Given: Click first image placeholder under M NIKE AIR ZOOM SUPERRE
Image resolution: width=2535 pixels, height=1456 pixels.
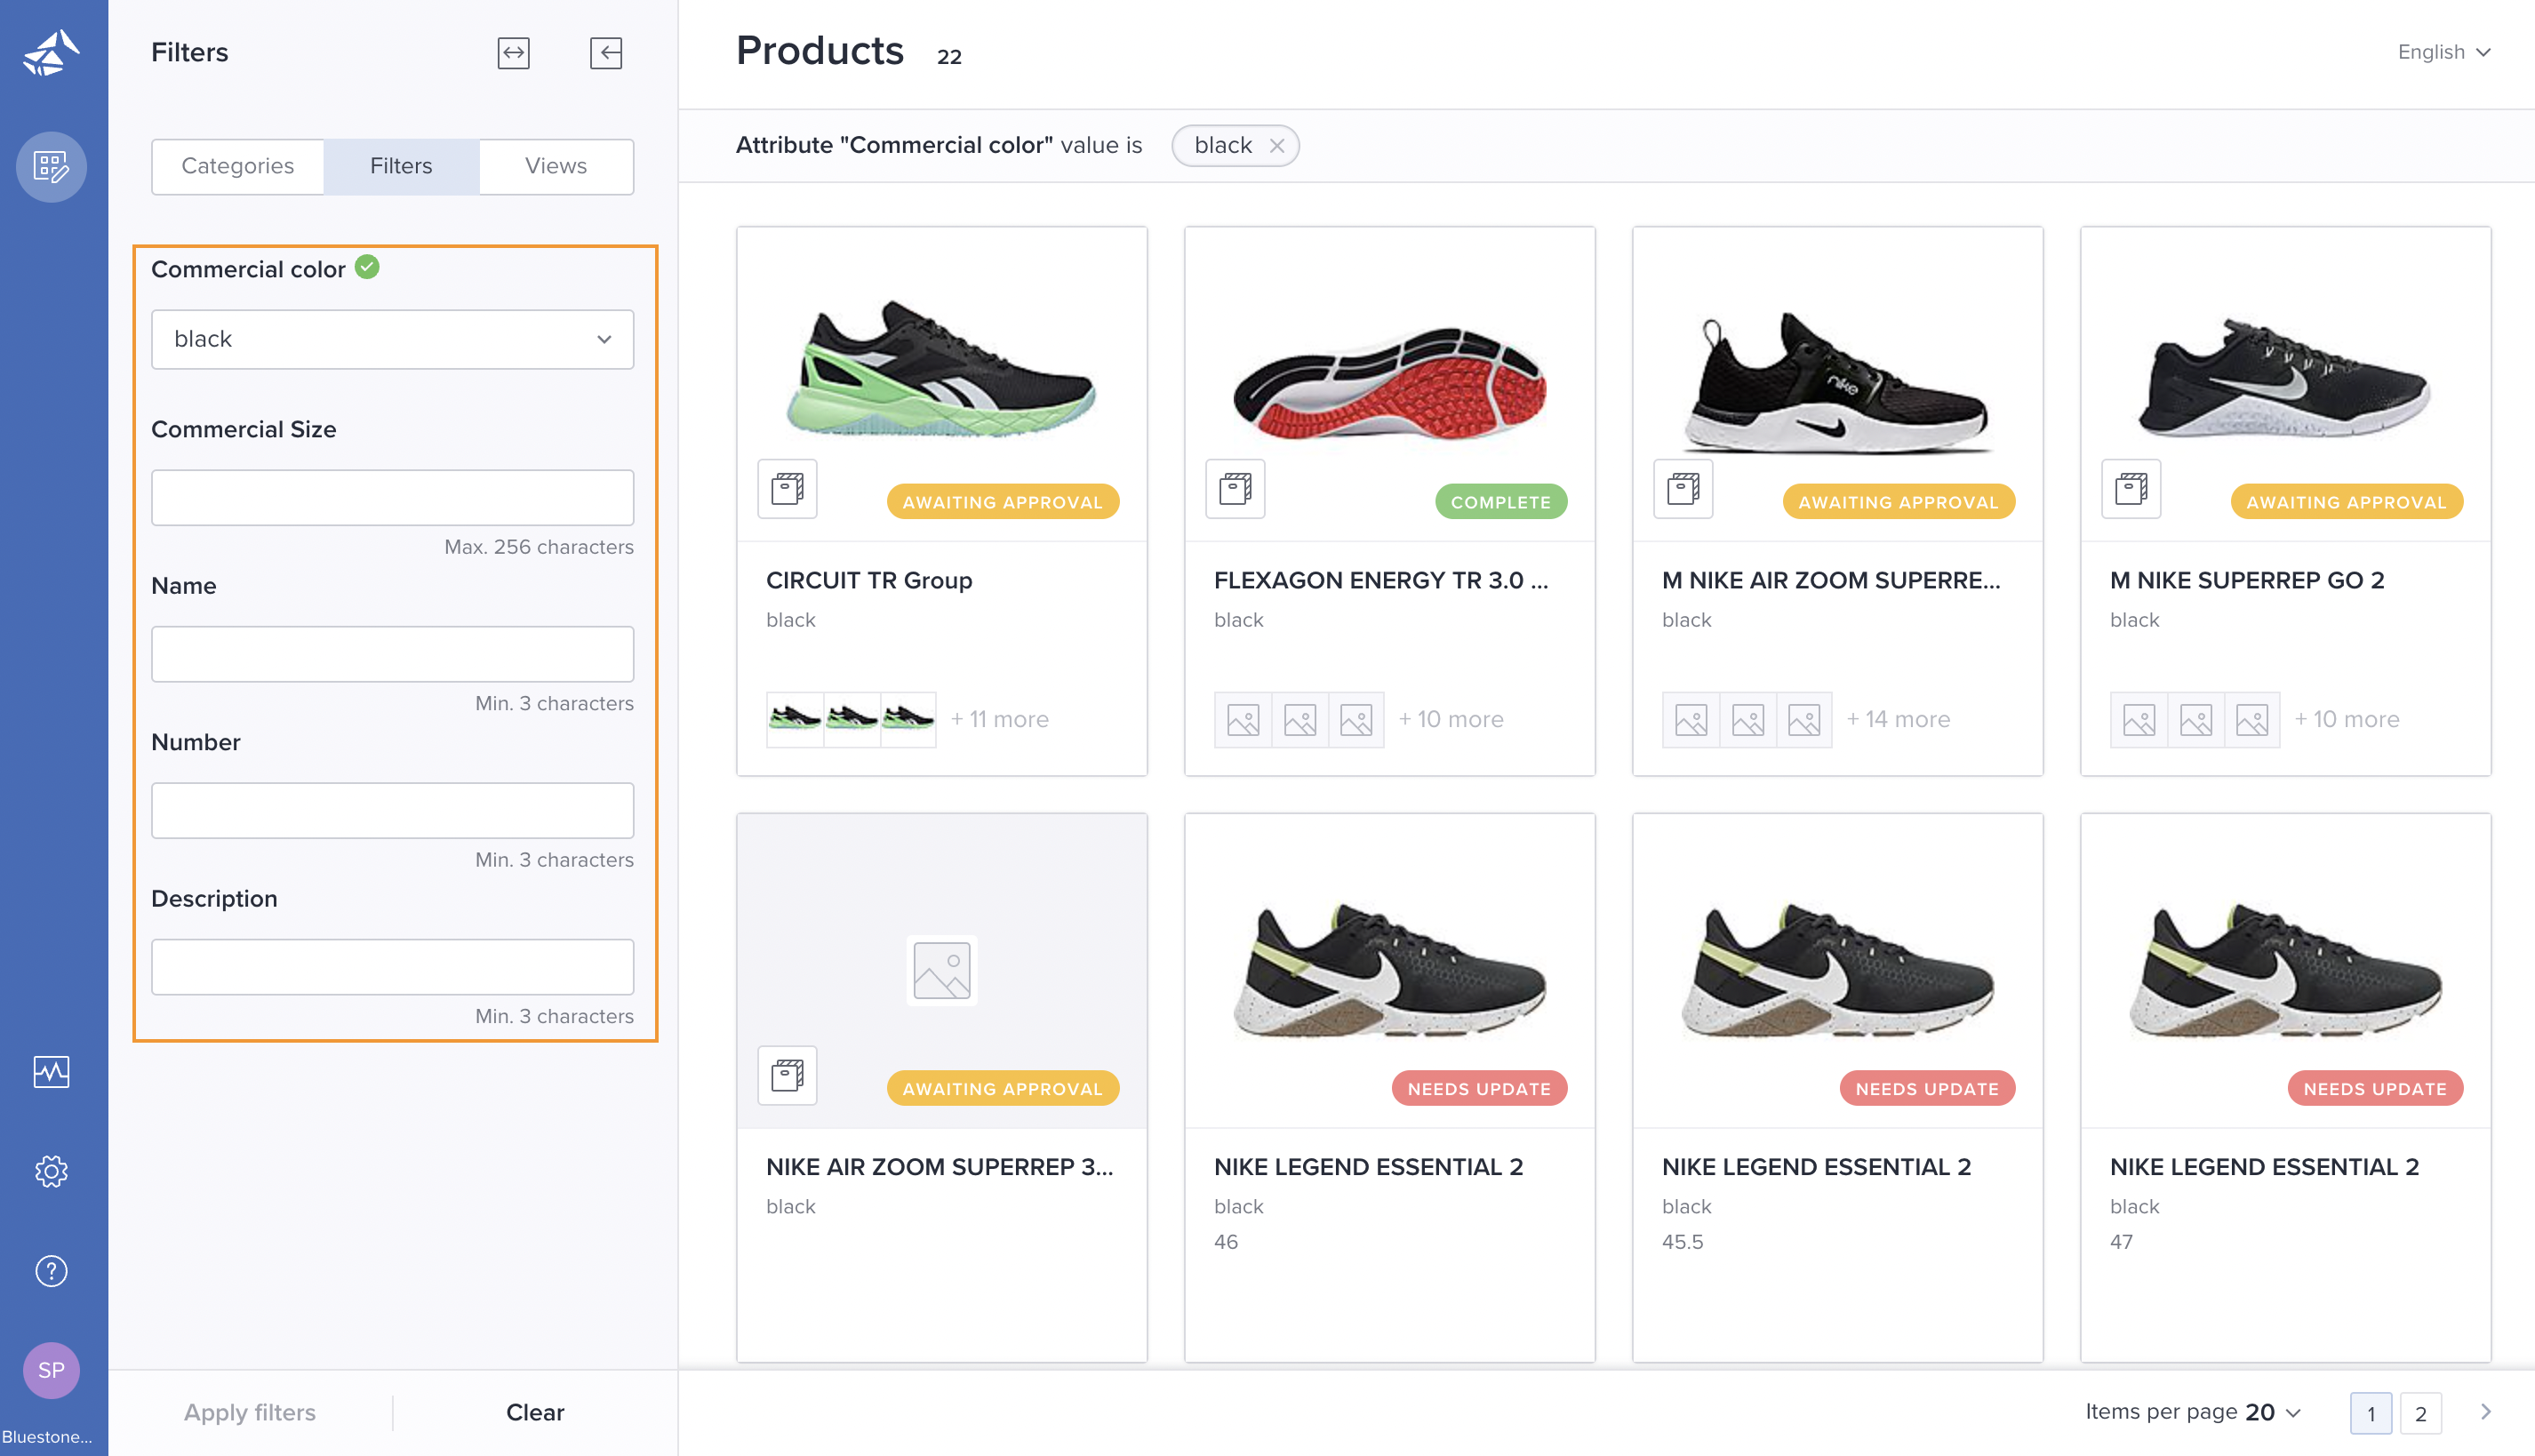Looking at the screenshot, I should coord(1691,720).
